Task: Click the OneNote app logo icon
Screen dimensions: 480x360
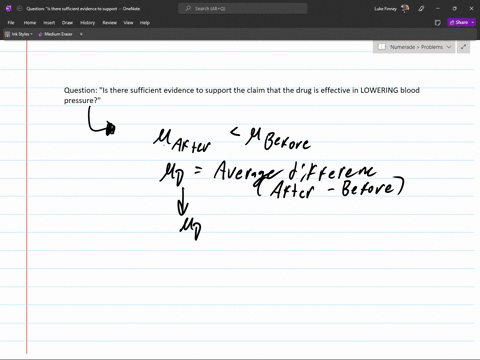Action: point(9,9)
